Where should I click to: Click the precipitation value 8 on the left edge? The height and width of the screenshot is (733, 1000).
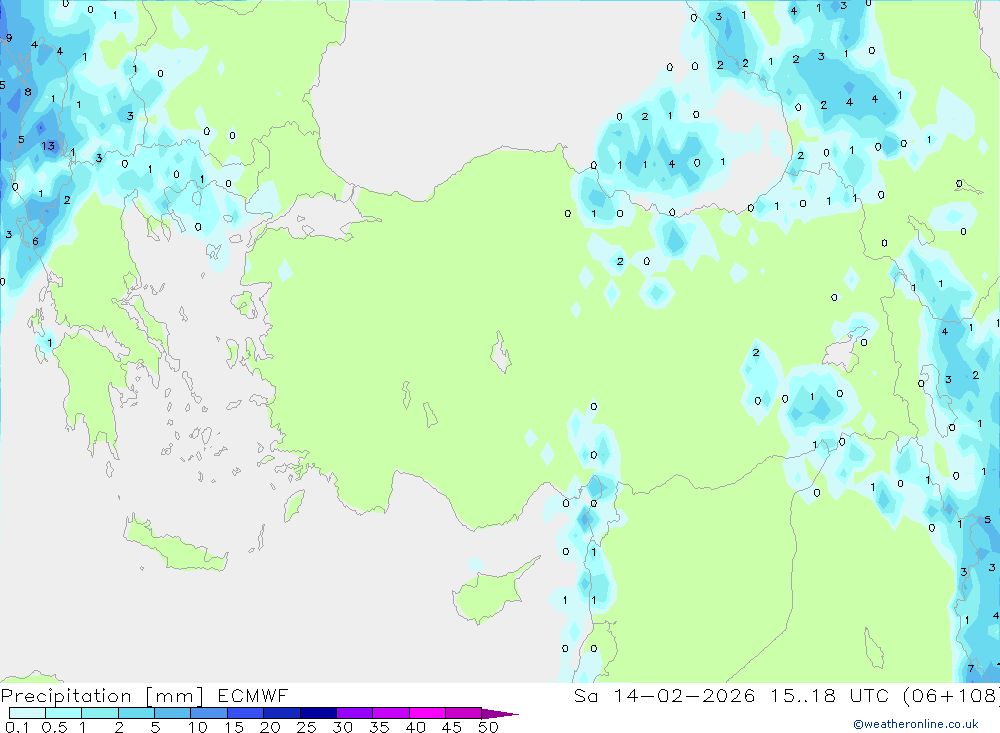tap(28, 93)
